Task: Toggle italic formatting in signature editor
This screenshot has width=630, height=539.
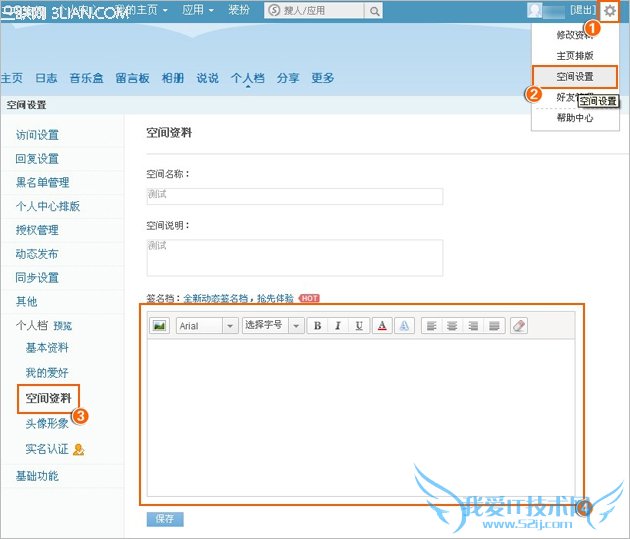Action: click(338, 325)
